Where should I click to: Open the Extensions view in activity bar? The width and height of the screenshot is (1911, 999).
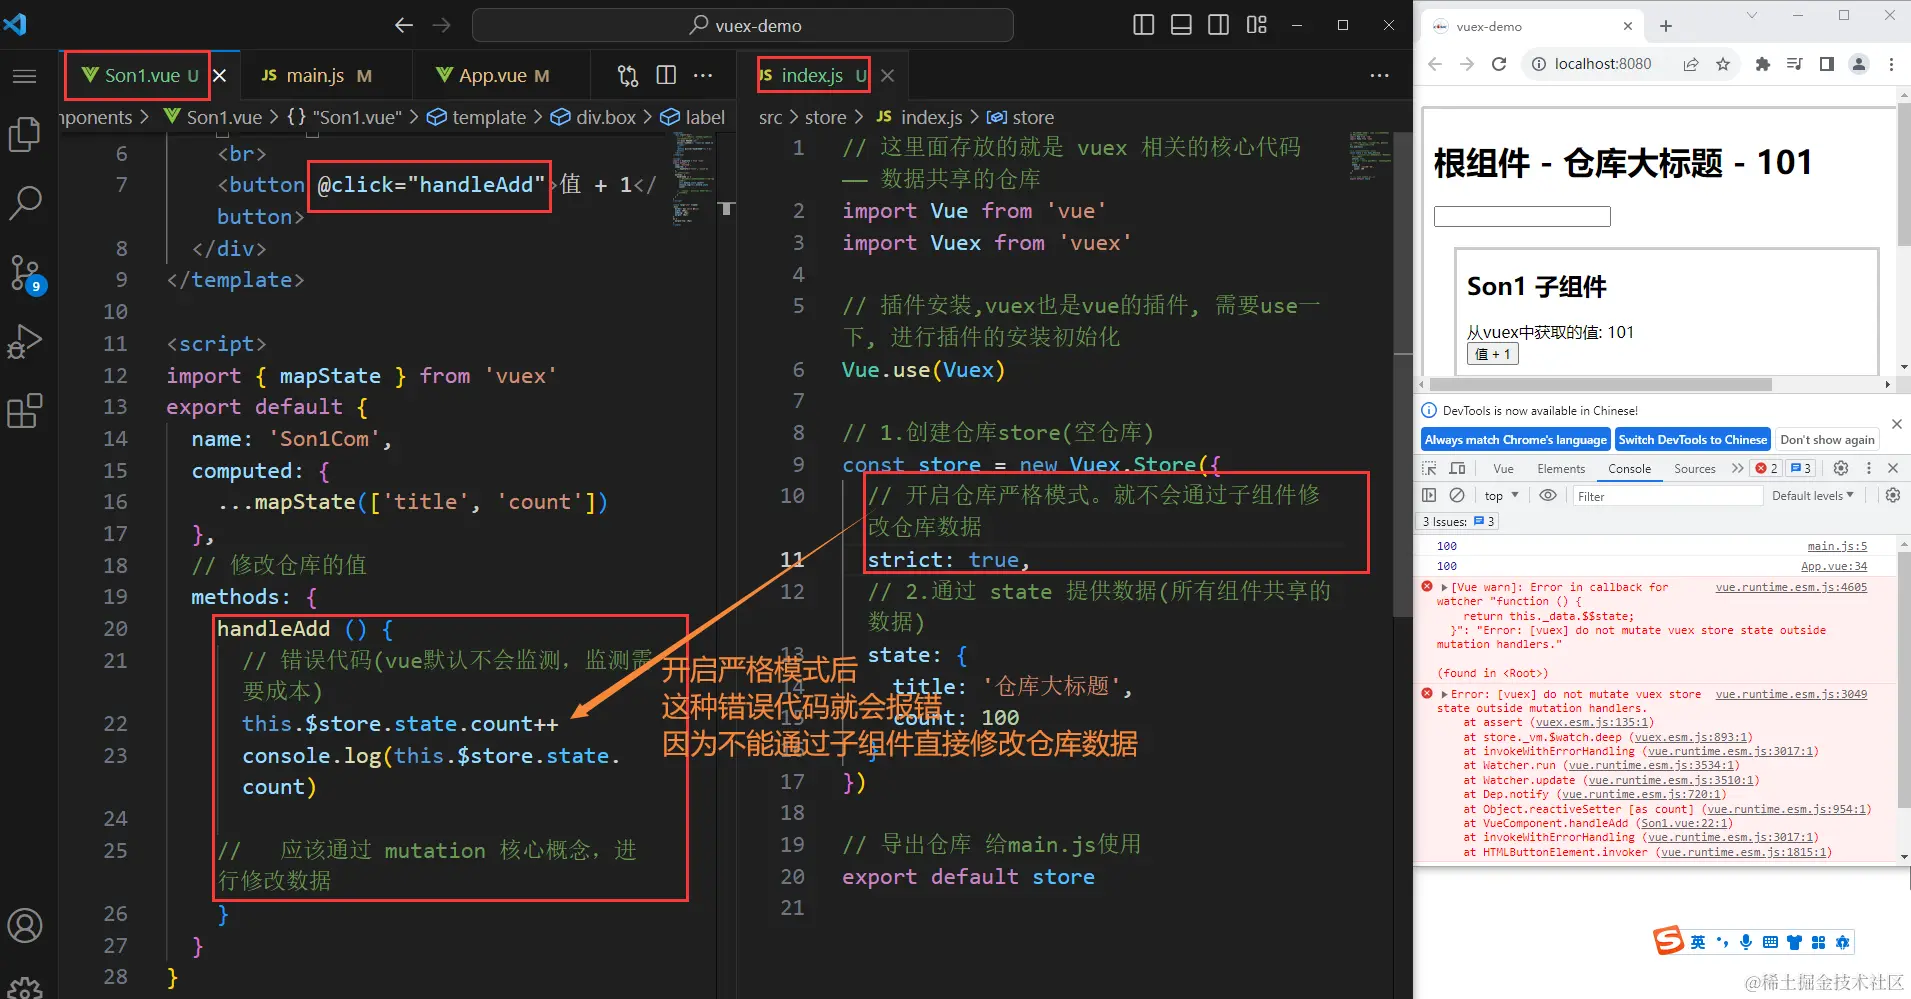[24, 411]
